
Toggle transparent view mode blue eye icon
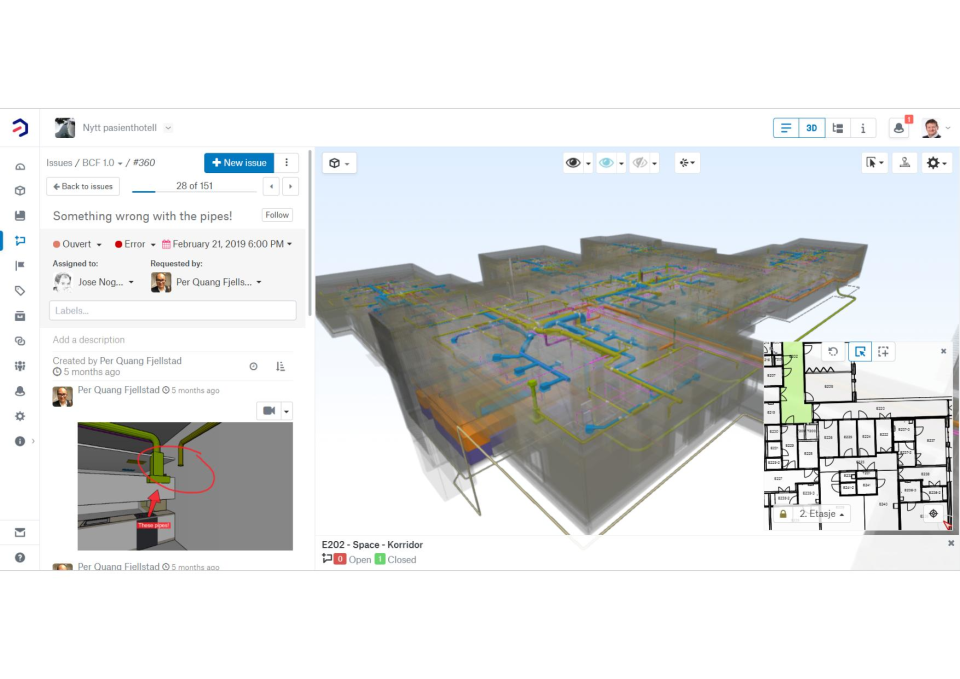pyautogui.click(x=605, y=162)
